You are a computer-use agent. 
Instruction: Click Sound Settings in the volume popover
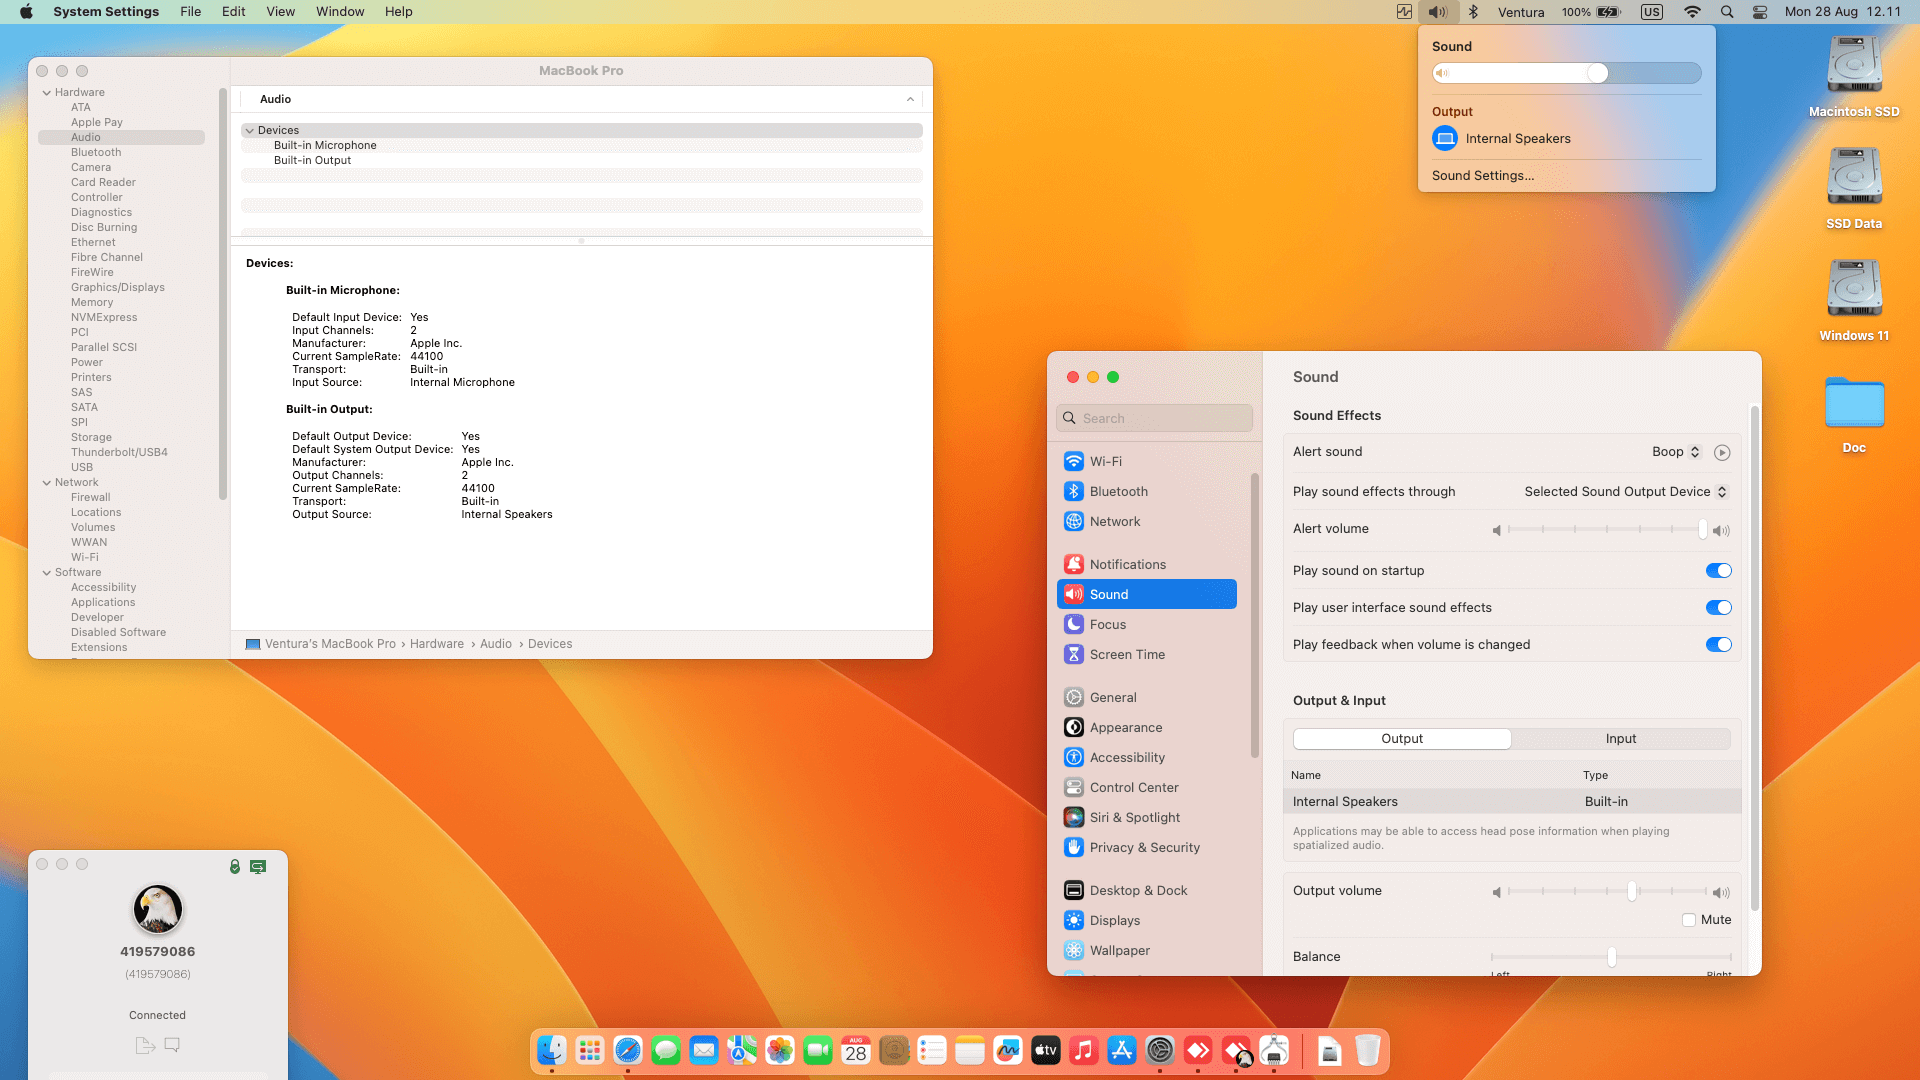(1482, 175)
